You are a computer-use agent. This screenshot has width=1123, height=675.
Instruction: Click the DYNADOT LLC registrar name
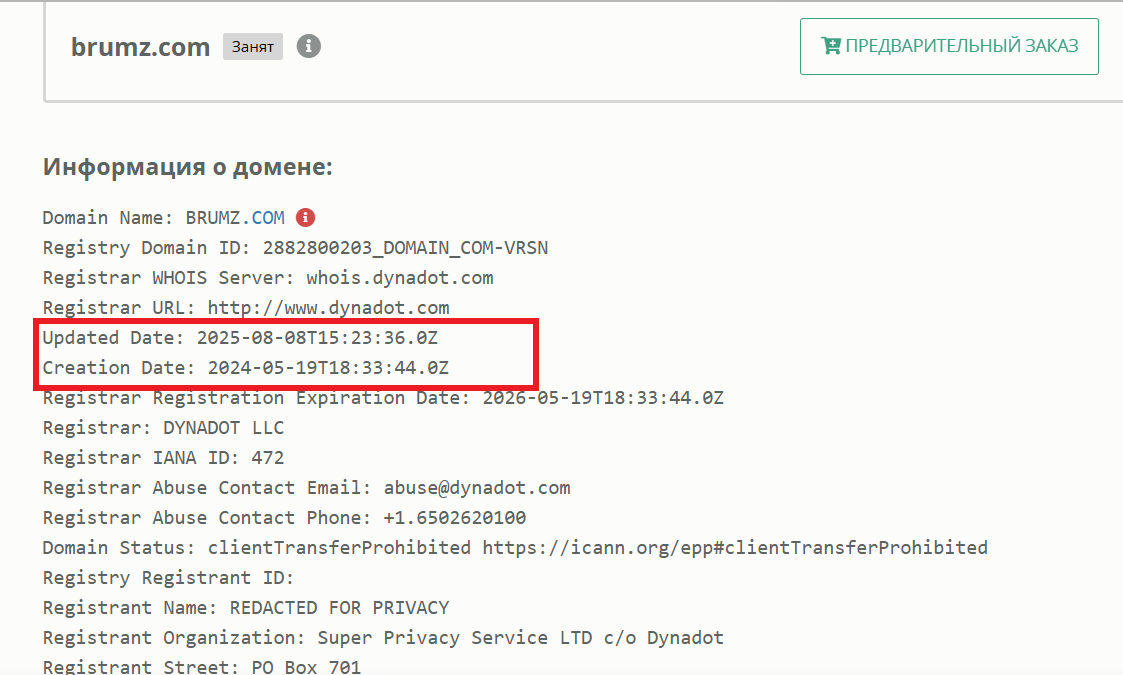(x=224, y=427)
